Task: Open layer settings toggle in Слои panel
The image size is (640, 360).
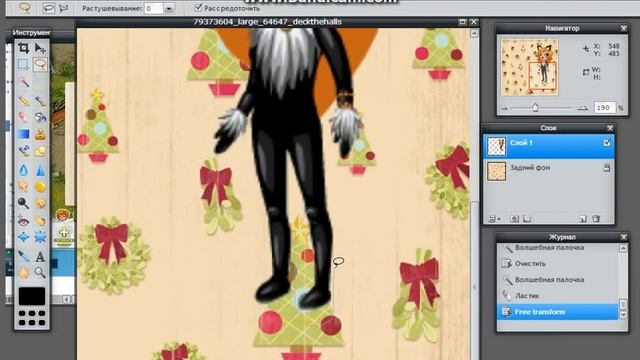Action: (494, 219)
